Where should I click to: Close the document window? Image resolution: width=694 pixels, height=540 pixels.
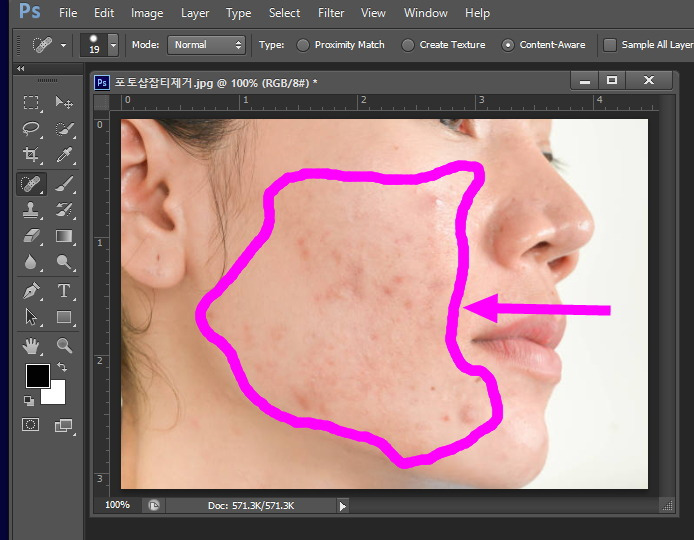(649, 81)
